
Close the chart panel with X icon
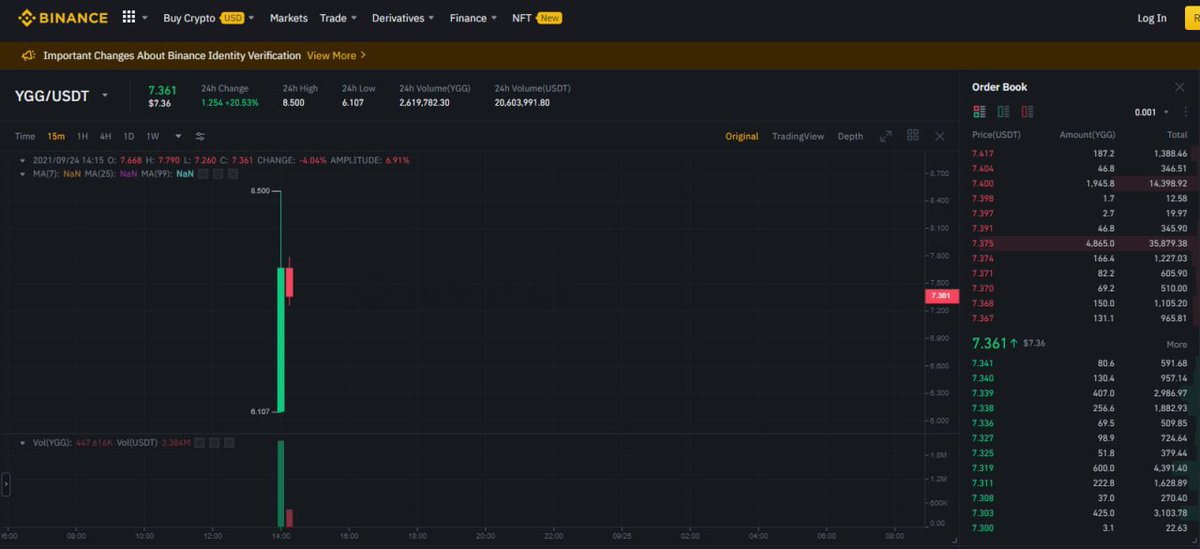[940, 136]
